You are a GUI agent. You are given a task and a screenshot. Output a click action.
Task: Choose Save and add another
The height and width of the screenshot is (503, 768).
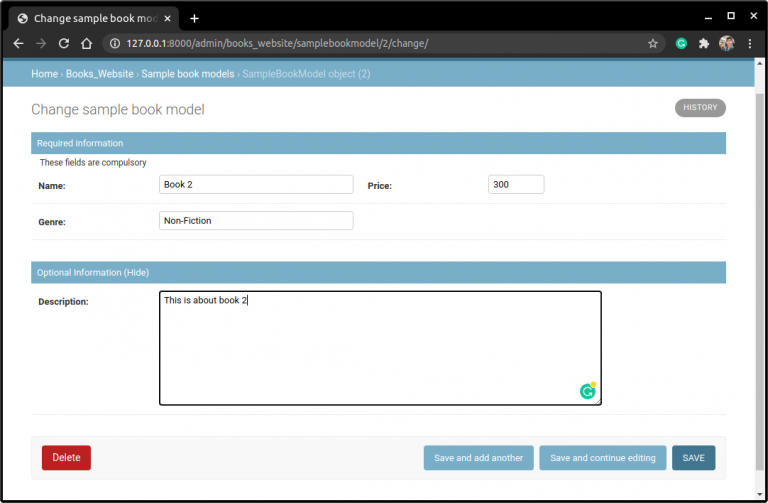tap(479, 458)
